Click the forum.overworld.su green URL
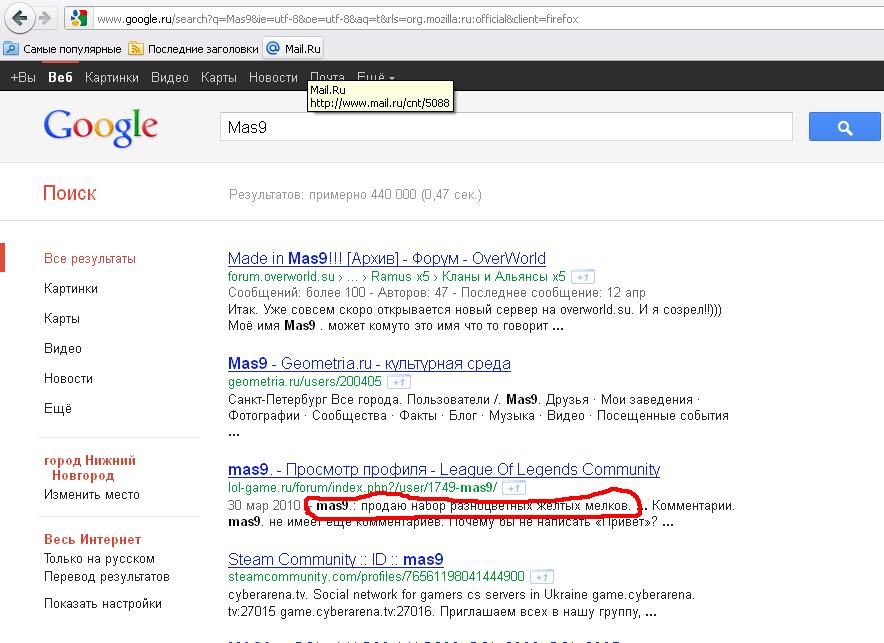The height and width of the screenshot is (643, 884). pyautogui.click(x=281, y=277)
